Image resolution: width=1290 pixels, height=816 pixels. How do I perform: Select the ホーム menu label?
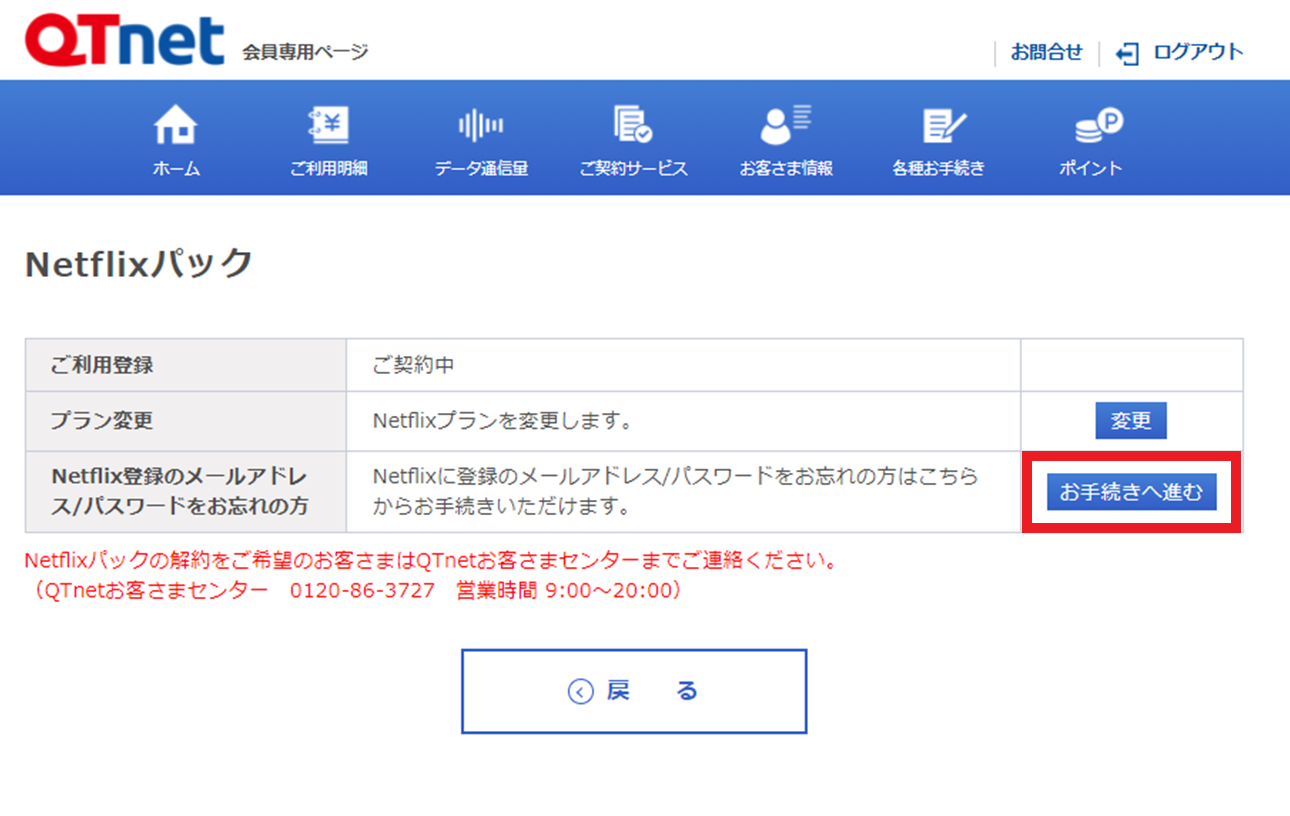tap(176, 169)
